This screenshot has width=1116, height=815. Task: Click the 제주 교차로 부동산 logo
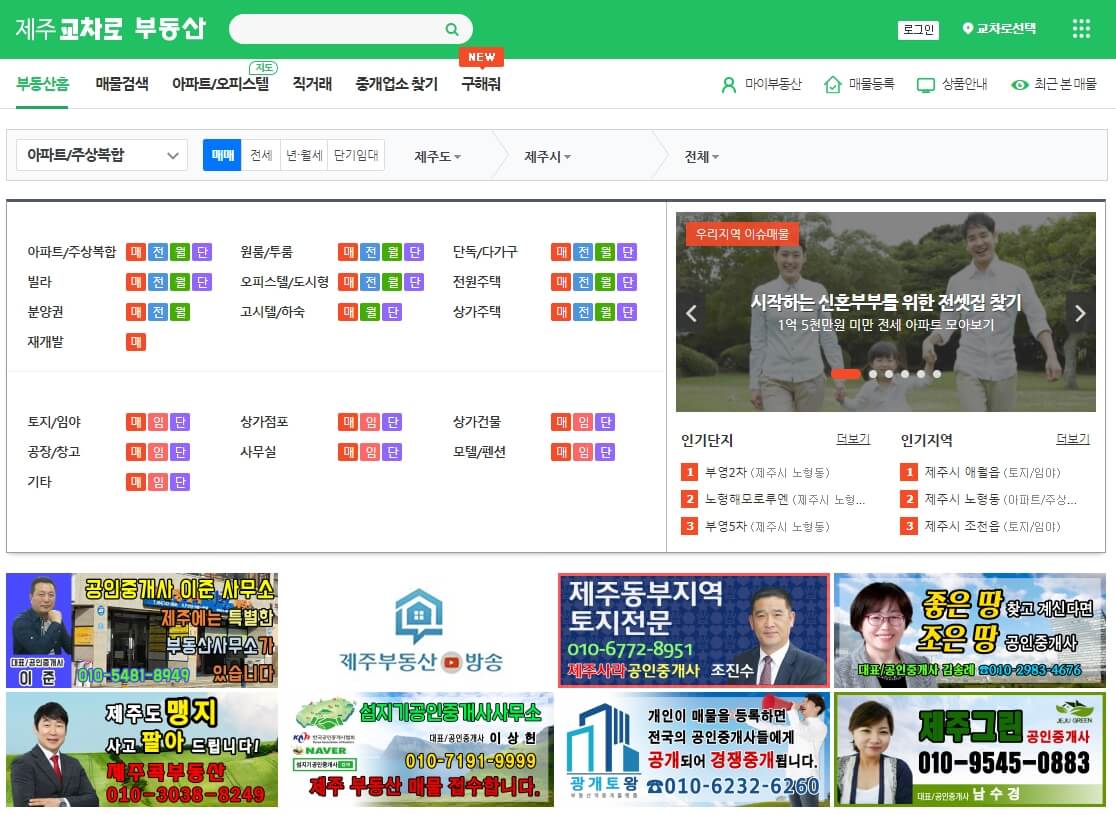coord(110,28)
